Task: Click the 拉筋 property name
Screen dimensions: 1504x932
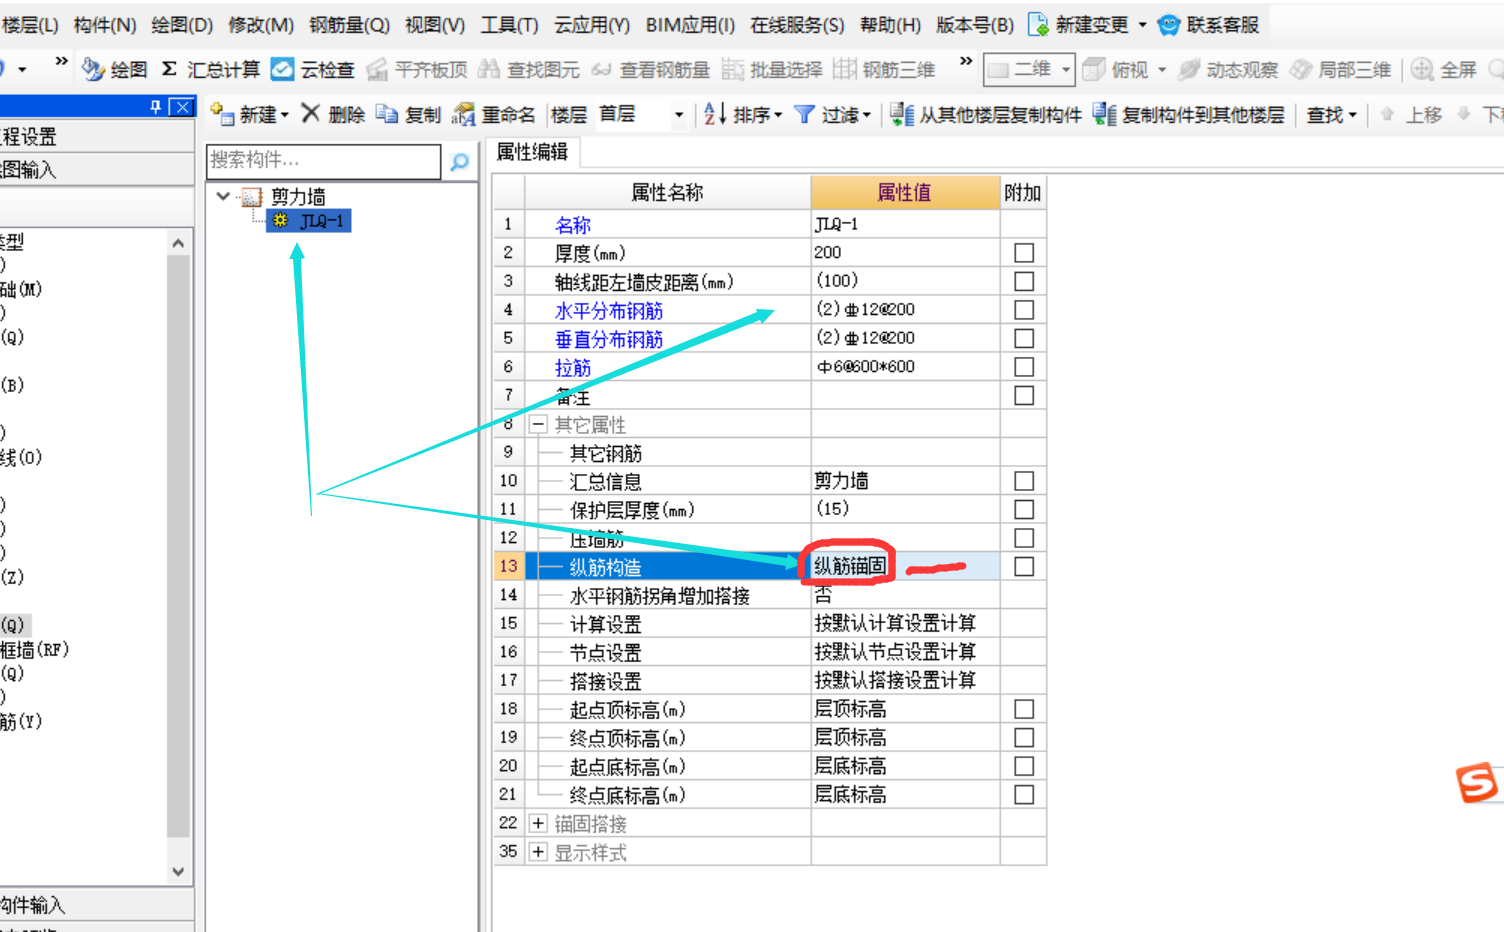Action: point(572,368)
